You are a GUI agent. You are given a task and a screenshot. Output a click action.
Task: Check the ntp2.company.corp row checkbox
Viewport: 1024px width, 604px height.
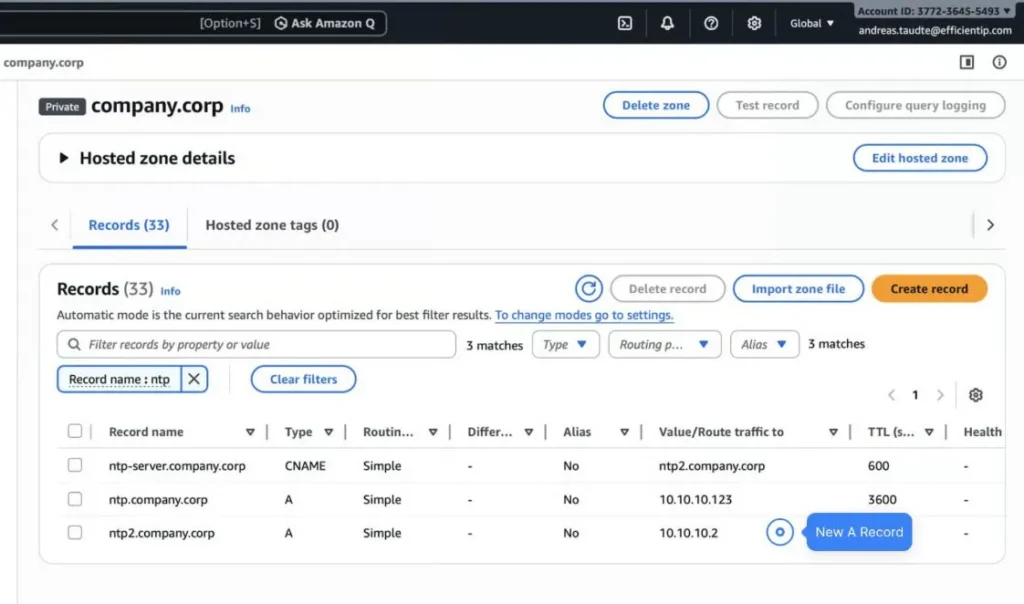point(75,532)
